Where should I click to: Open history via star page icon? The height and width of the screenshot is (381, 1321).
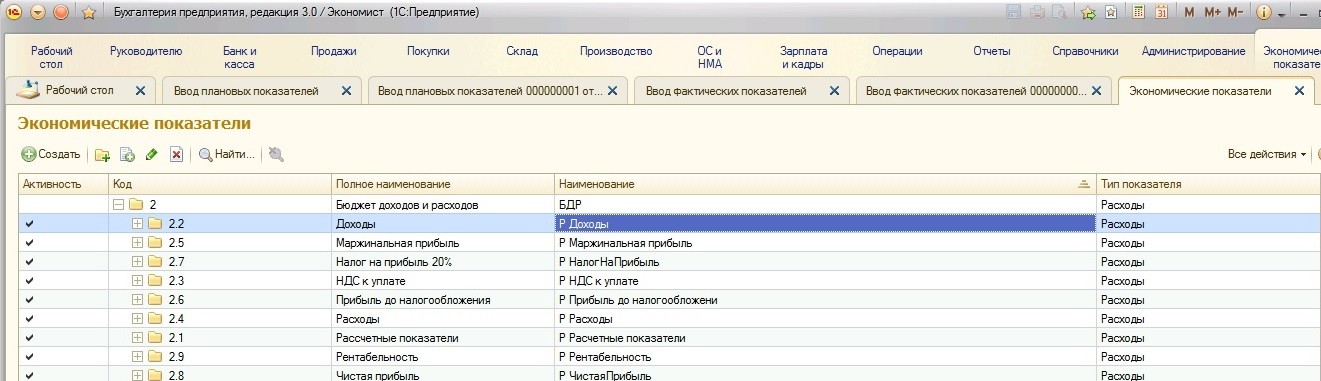point(1111,13)
